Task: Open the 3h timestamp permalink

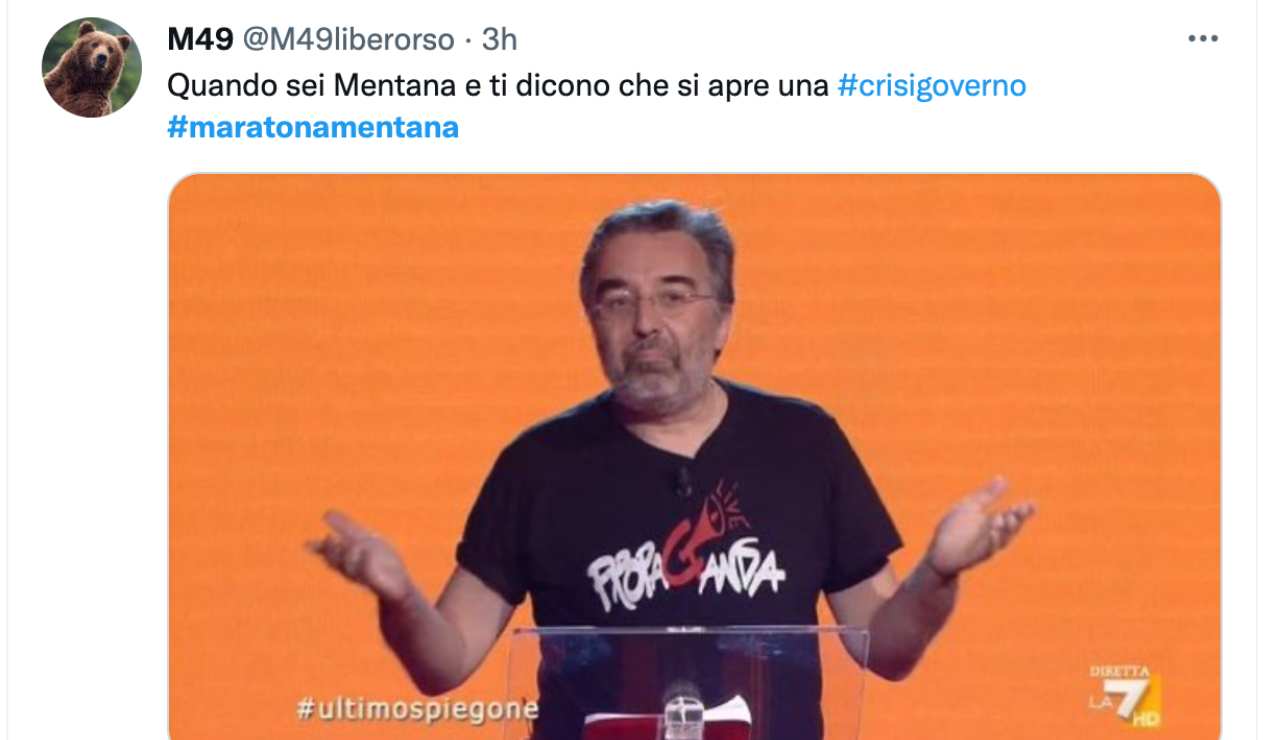Action: click(x=499, y=39)
